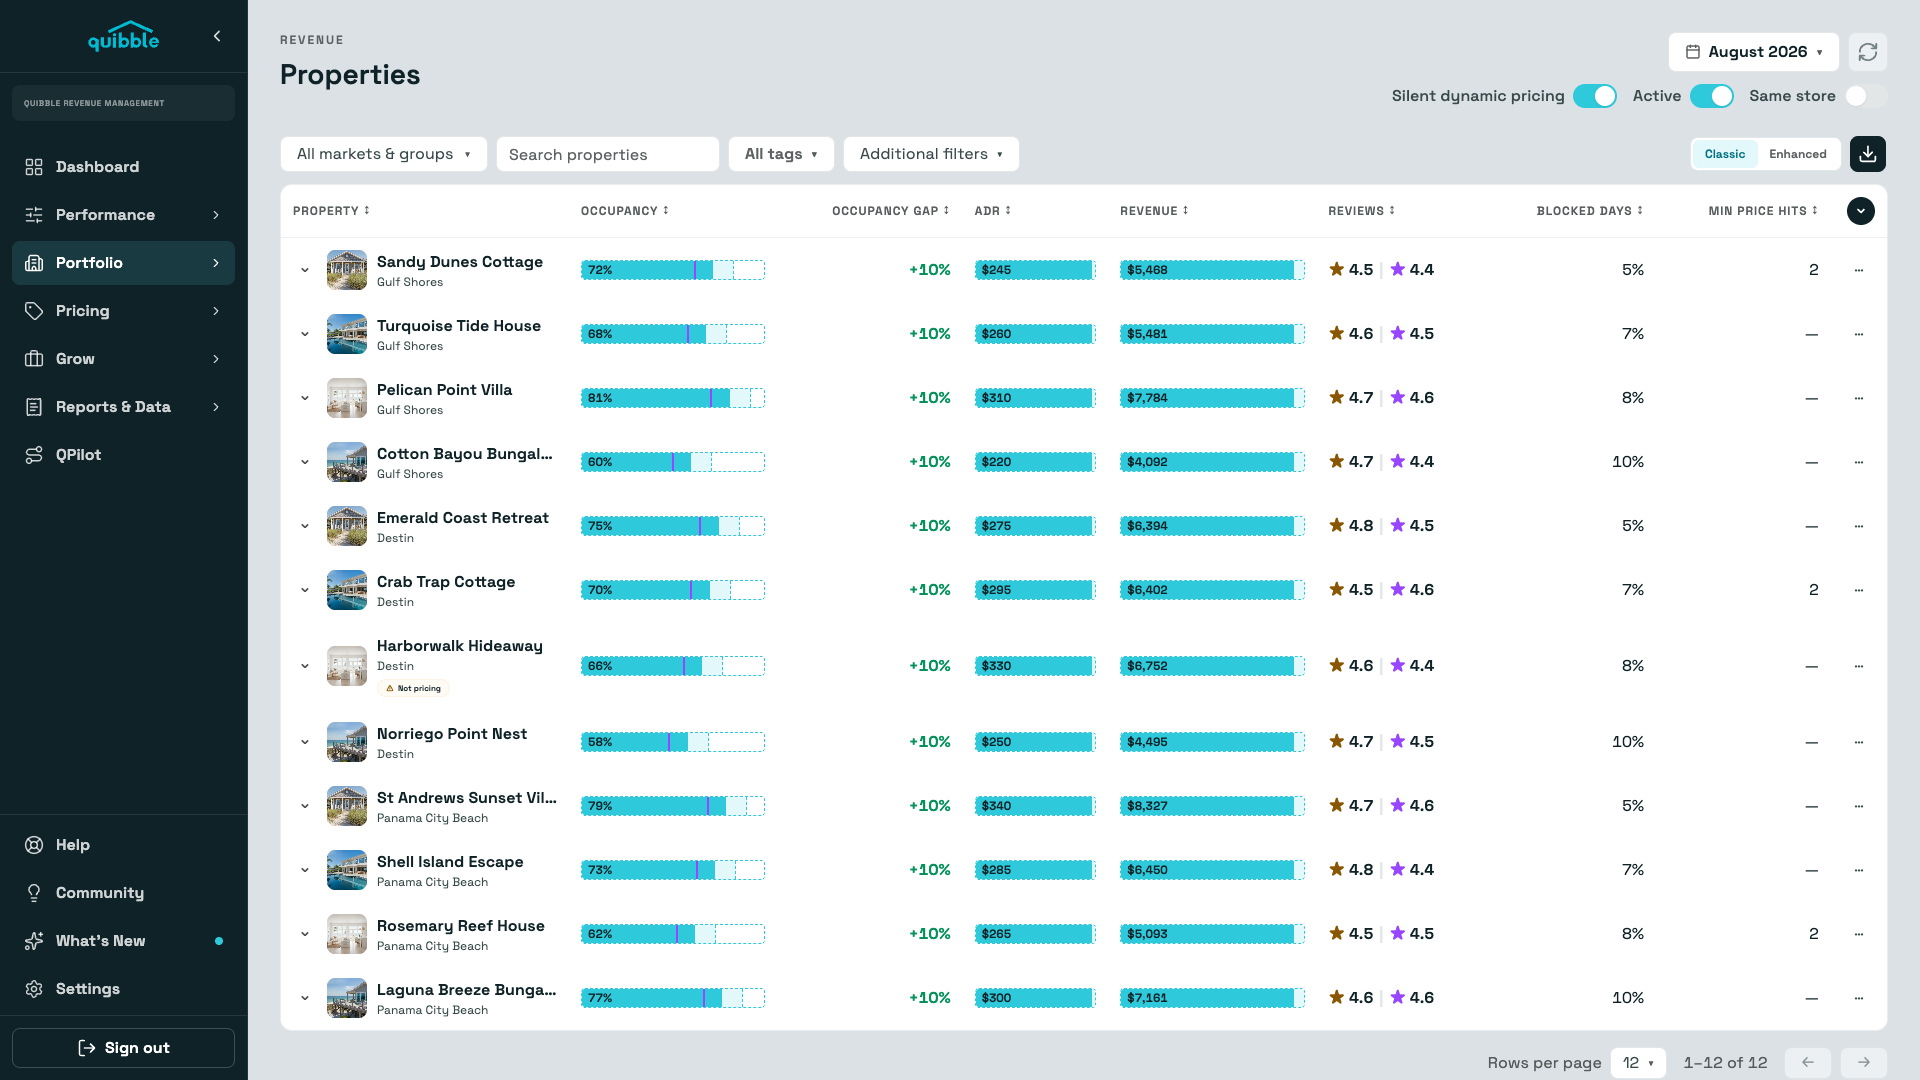The height and width of the screenshot is (1080, 1920).
Task: Sort by the Property column
Action: point(332,211)
